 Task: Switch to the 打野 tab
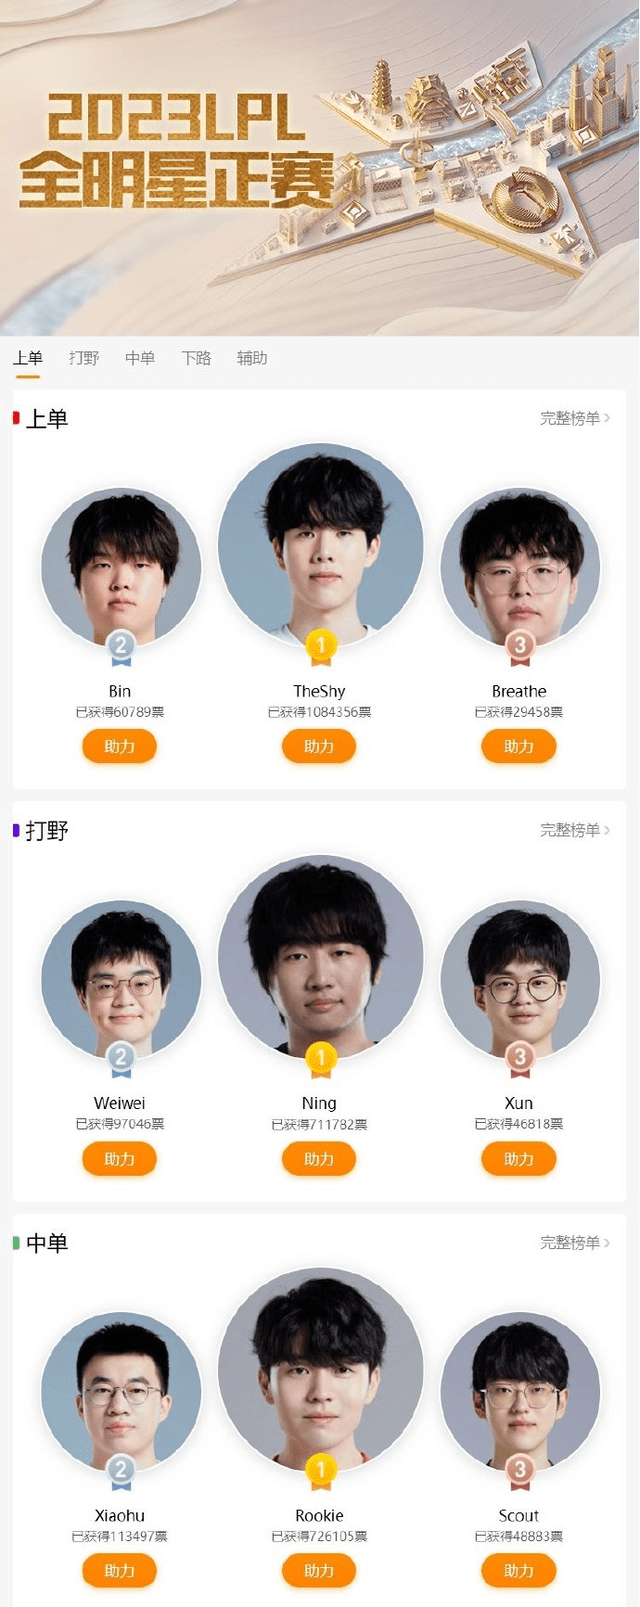coord(84,358)
